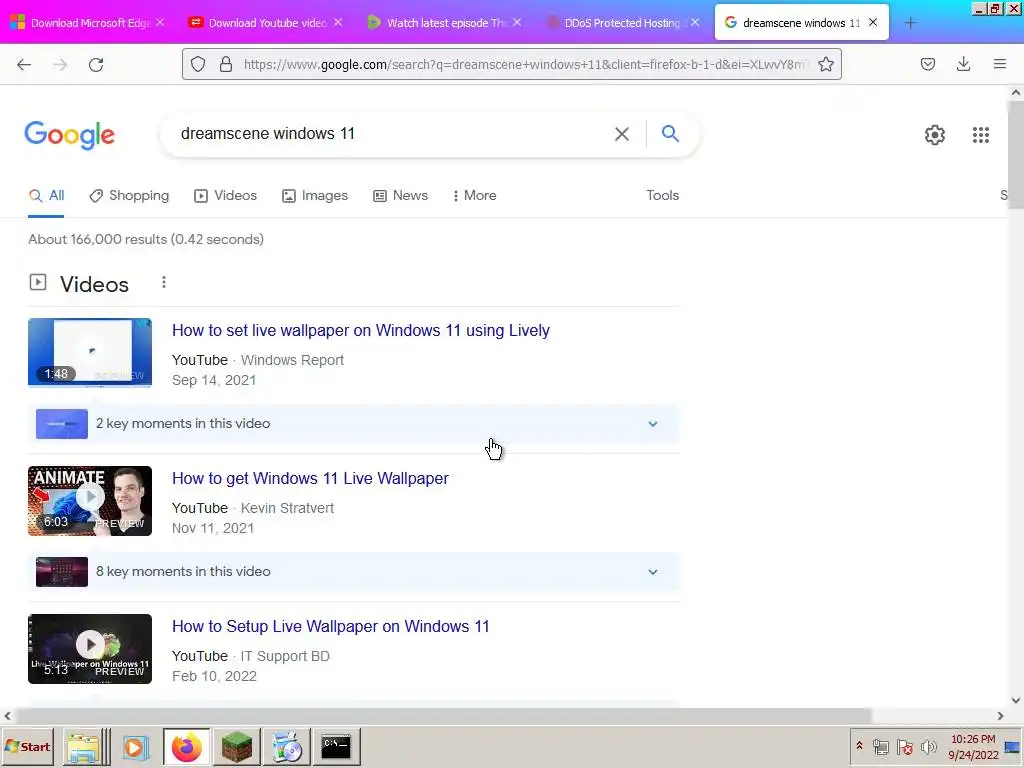Open the Windows Start menu

(x=27, y=747)
